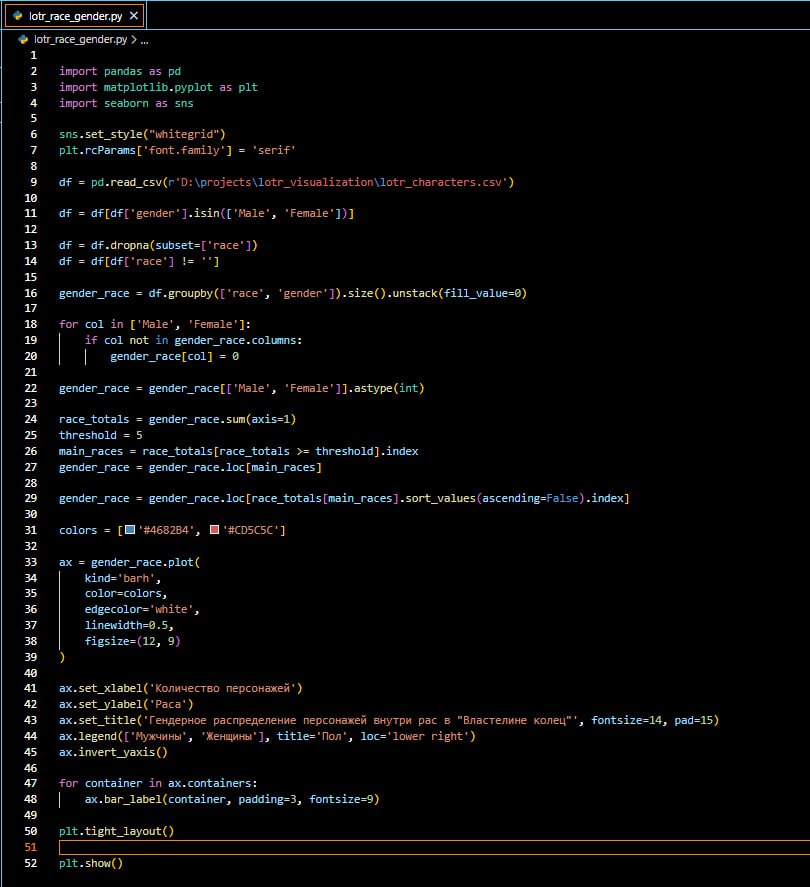Screen dimensions: 810x887
Task: Click 'set_xlabel' on line 41
Action: point(110,688)
